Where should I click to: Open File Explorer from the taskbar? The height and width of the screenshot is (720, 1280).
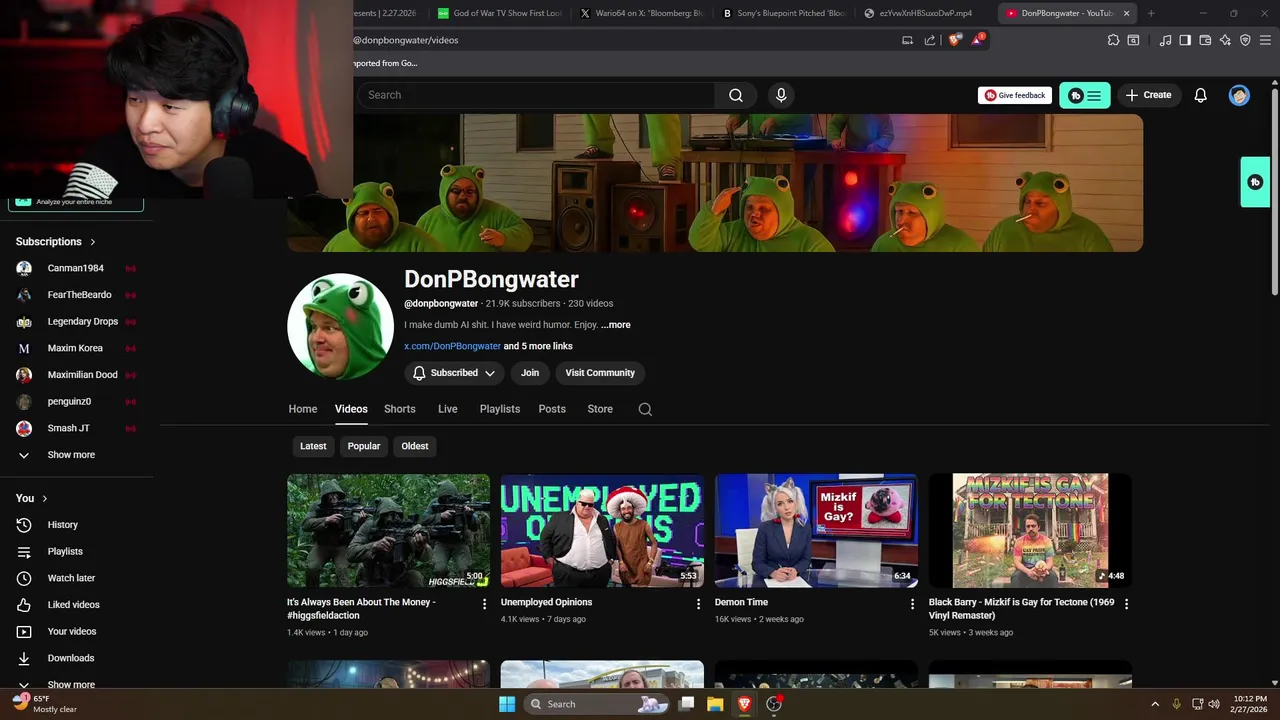(715, 704)
